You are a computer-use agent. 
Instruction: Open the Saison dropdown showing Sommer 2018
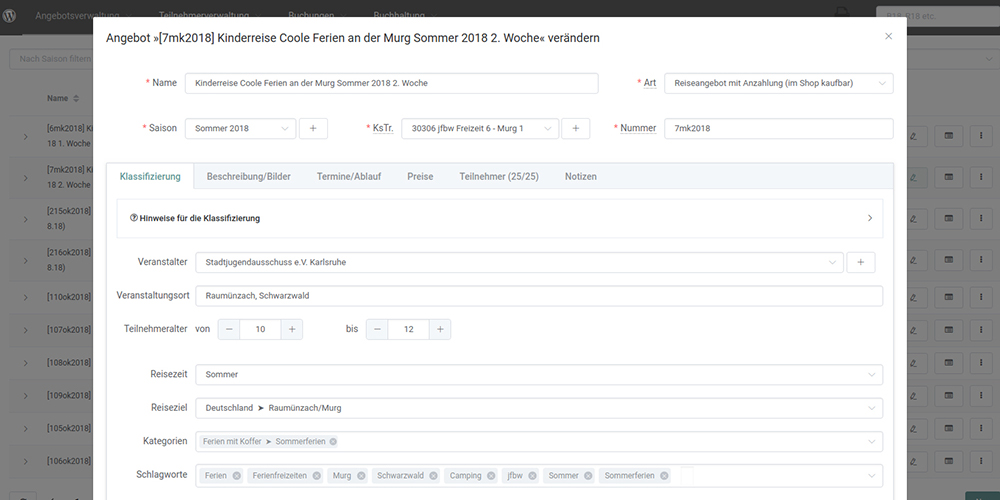pyautogui.click(x=240, y=128)
